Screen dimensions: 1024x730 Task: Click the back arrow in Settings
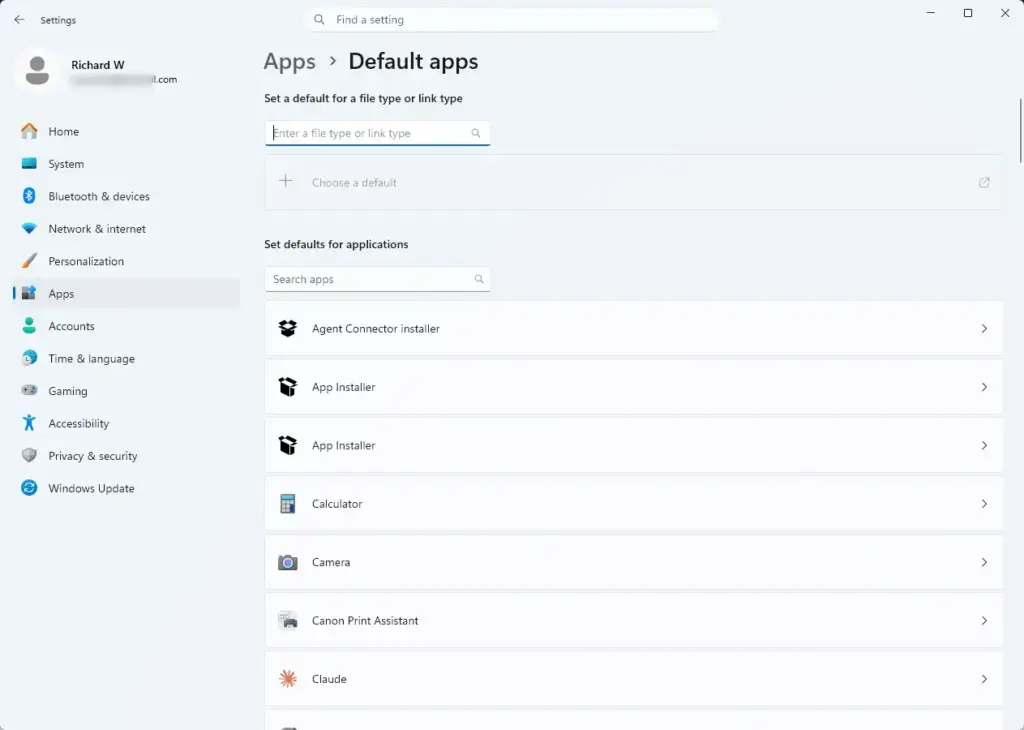point(19,20)
